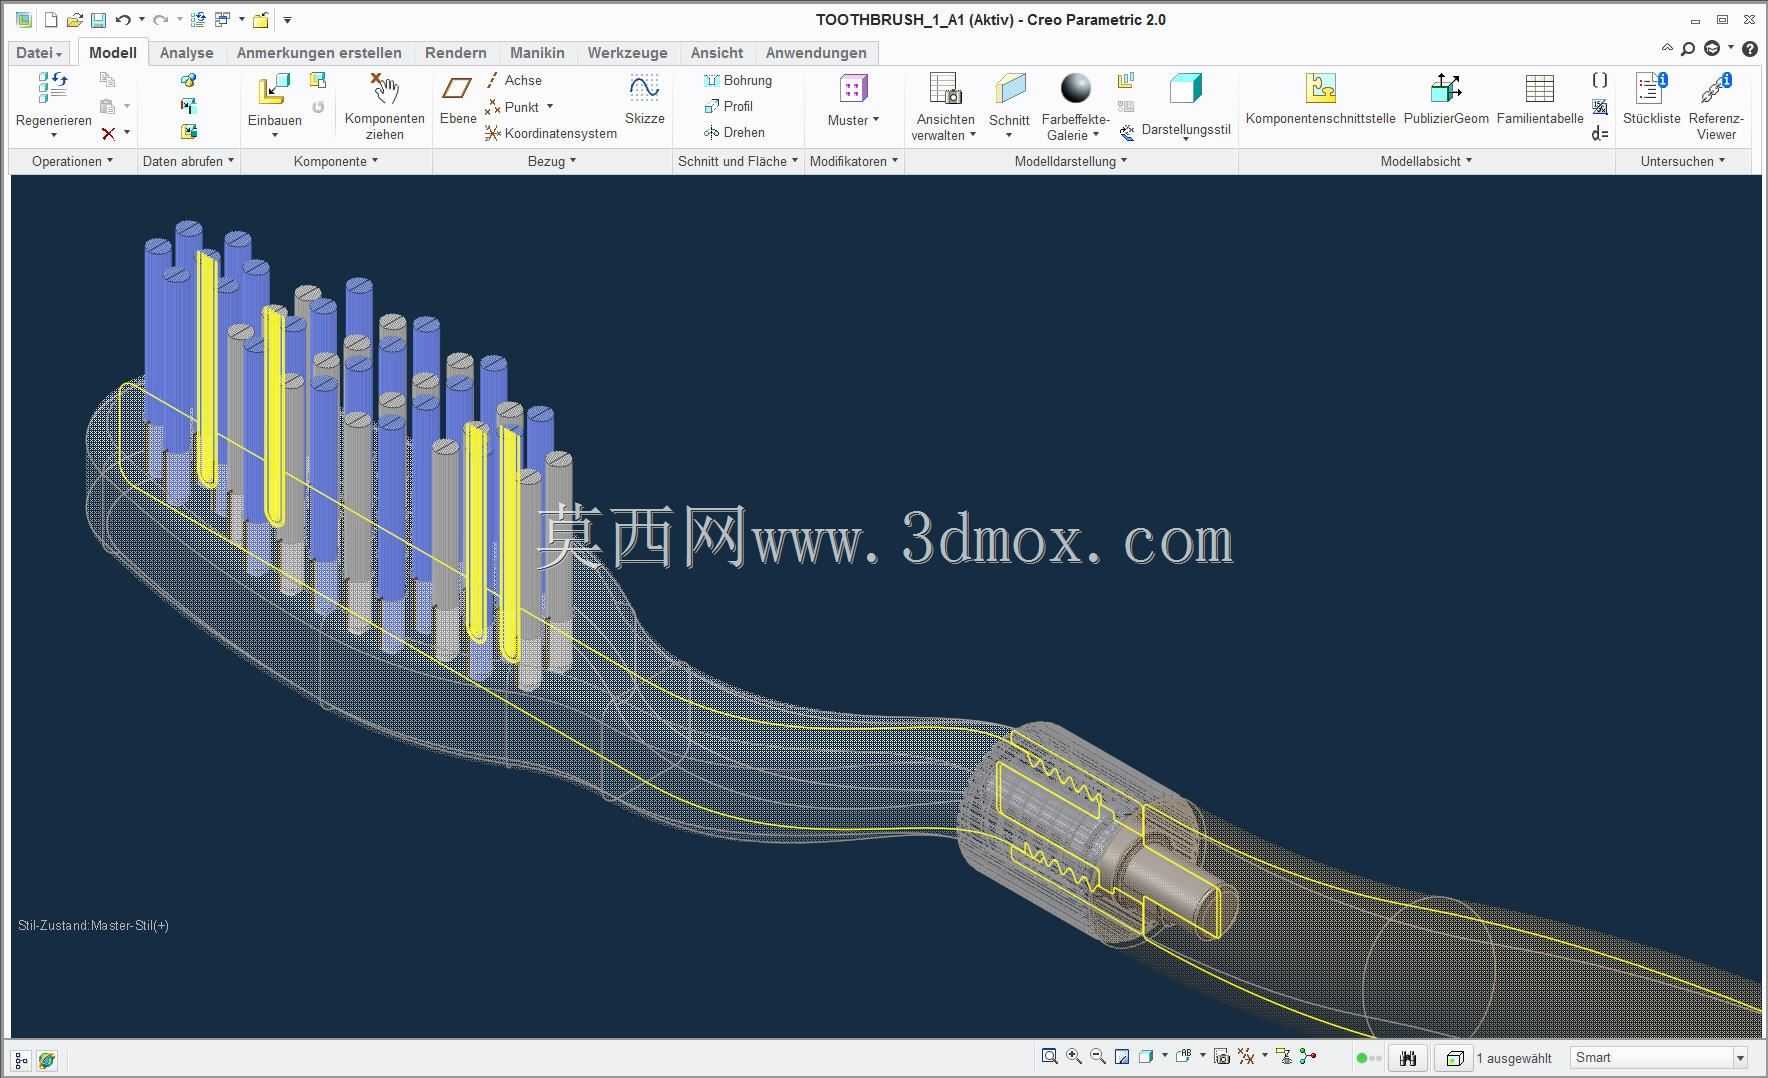The image size is (1768, 1078).
Task: Click the binoculars search button
Action: [x=1408, y=1058]
